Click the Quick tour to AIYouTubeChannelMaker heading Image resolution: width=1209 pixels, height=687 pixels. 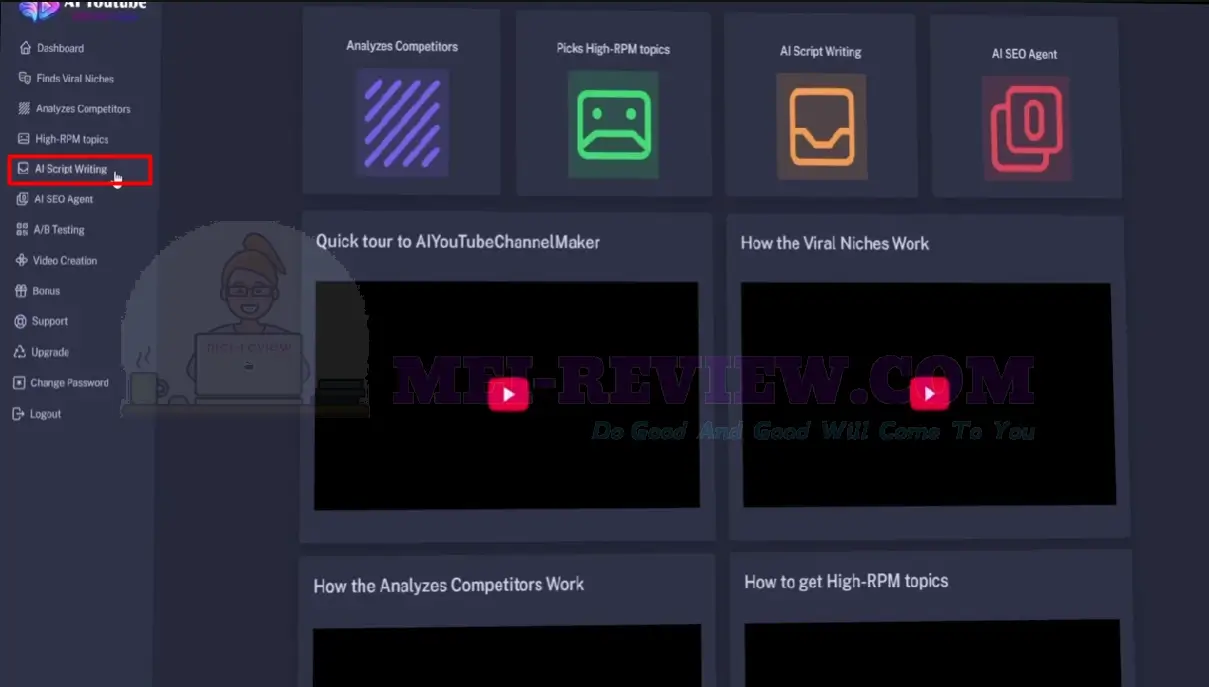coord(458,241)
